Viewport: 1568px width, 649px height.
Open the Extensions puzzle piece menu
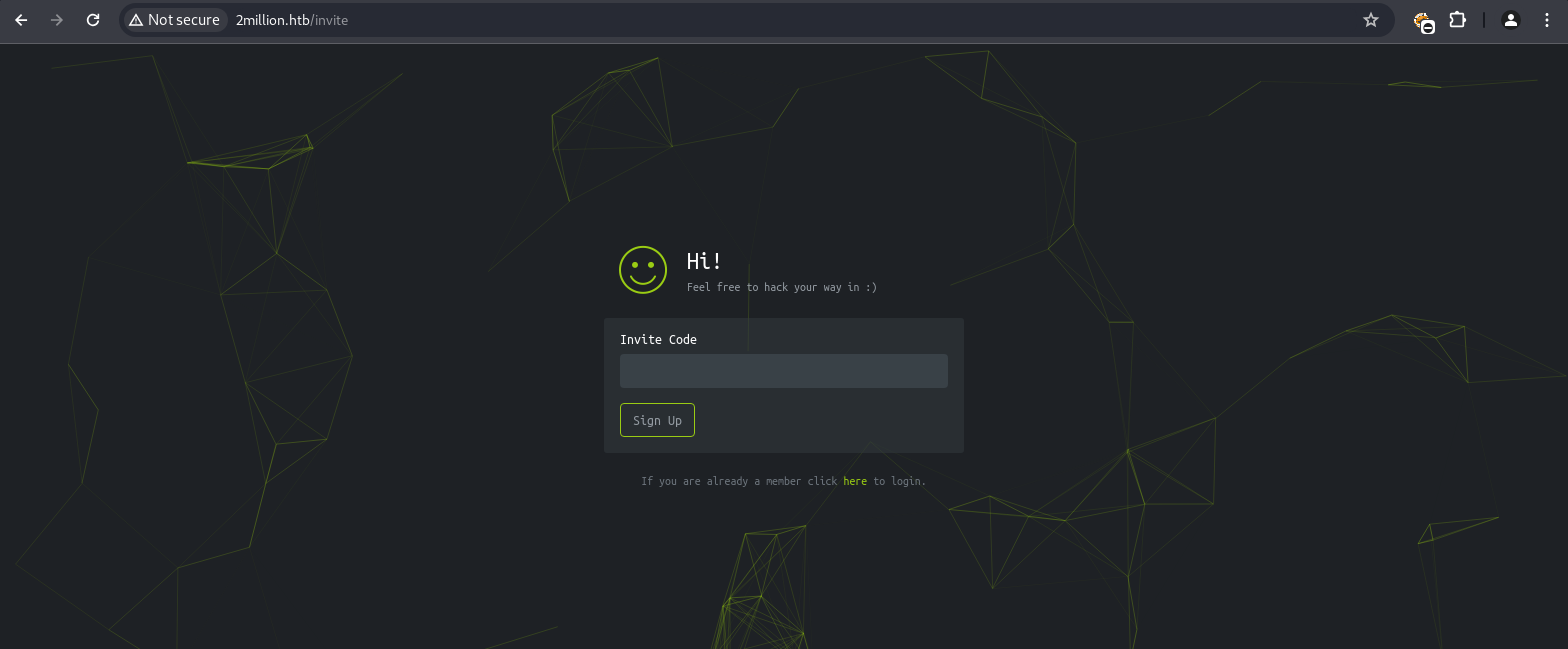point(1457,20)
